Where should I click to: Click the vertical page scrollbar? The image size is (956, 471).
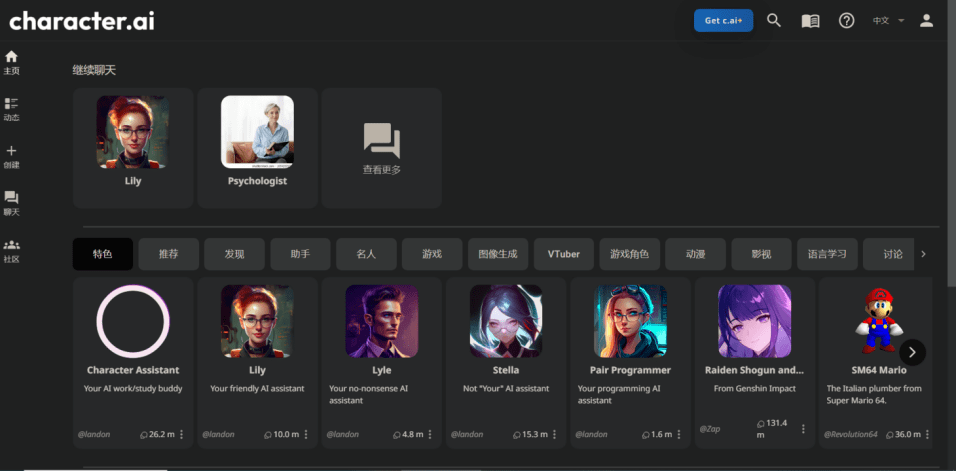click(951, 143)
